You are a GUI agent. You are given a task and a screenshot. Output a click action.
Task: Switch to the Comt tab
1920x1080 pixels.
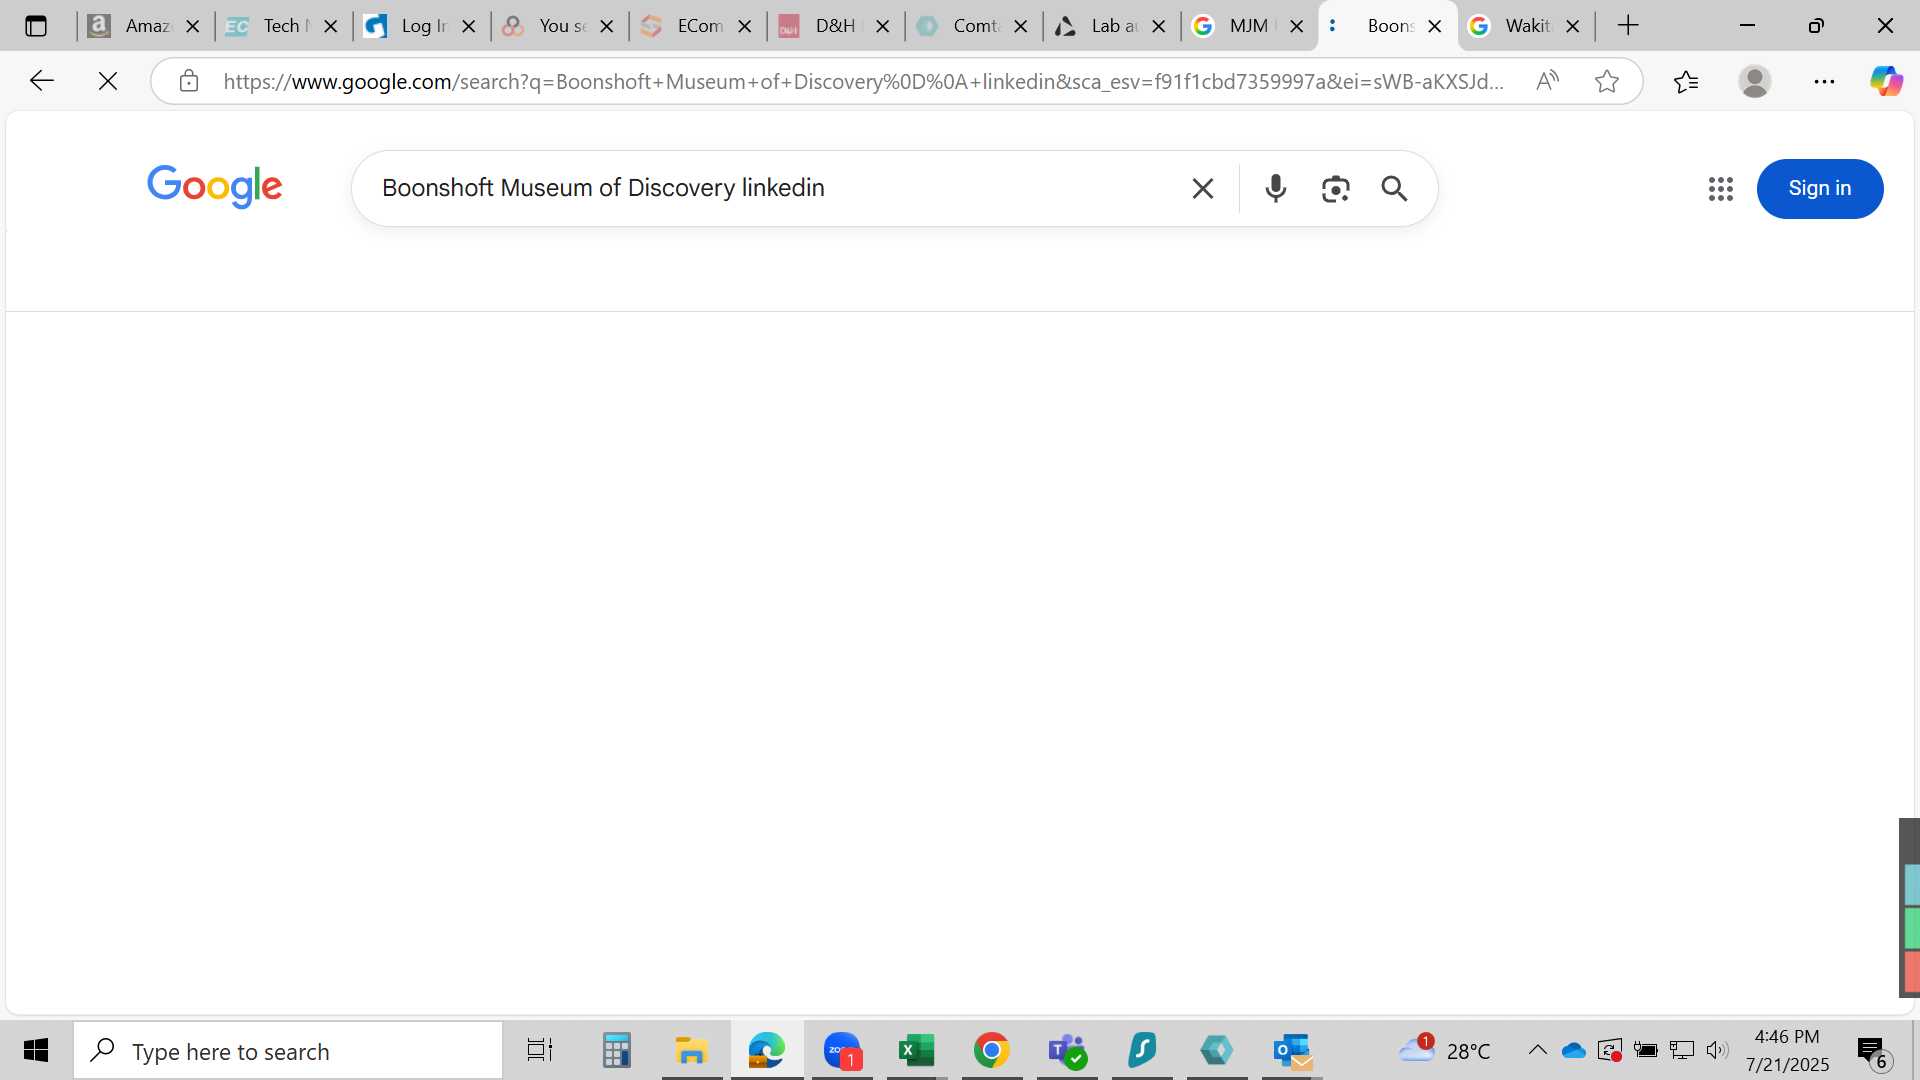coord(973,26)
